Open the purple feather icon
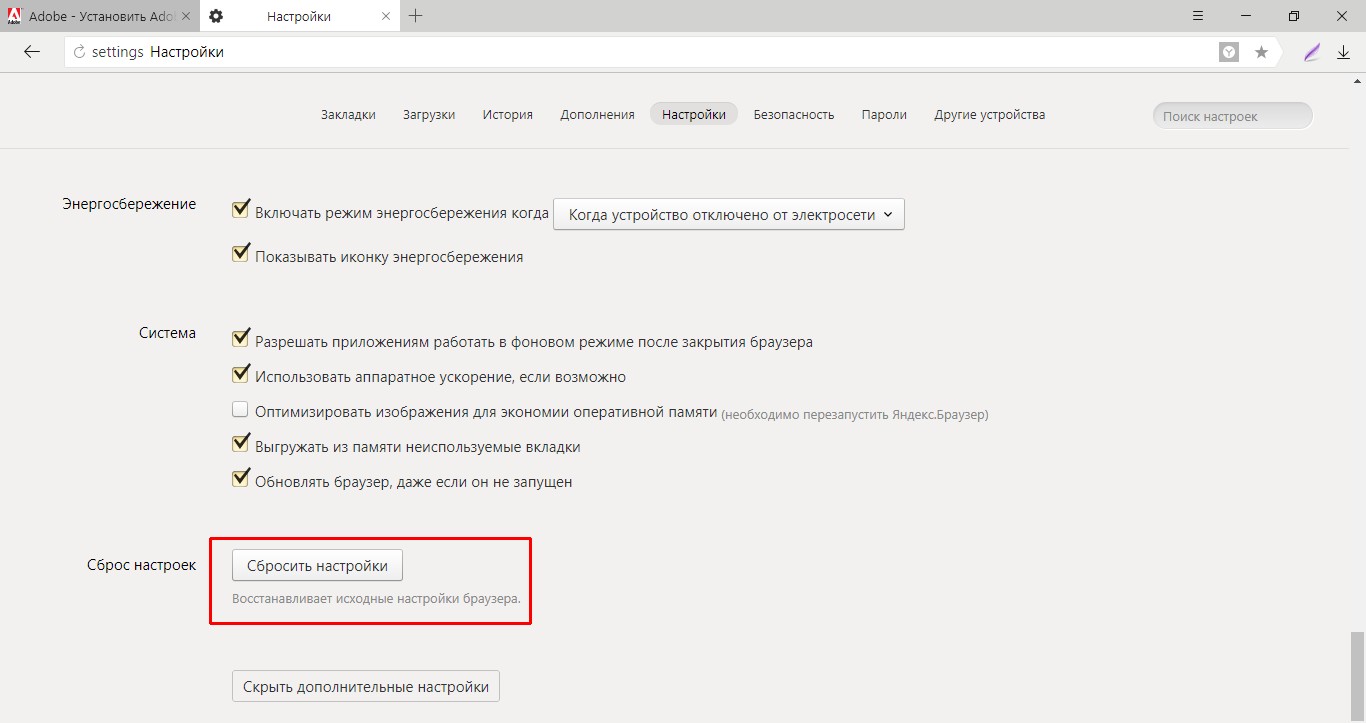Image resolution: width=1366 pixels, height=723 pixels. pyautogui.click(x=1312, y=52)
